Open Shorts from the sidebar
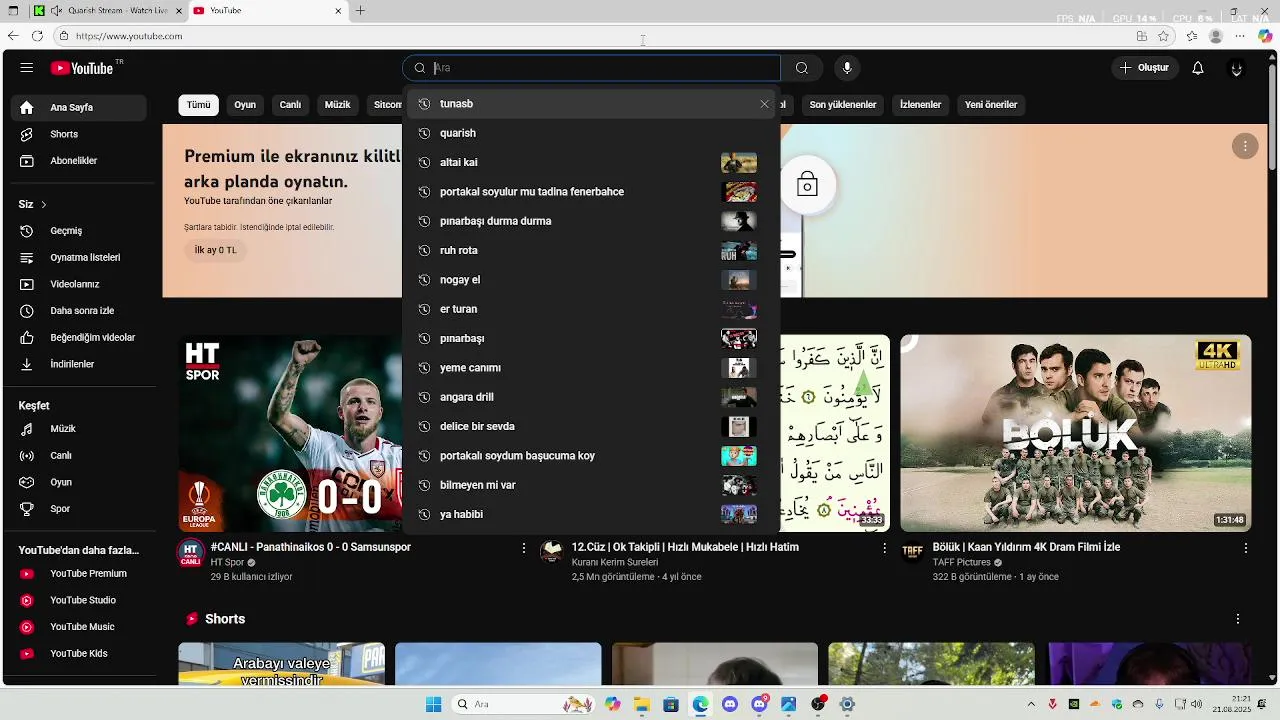Viewport: 1280px width, 720px height. click(79, 134)
